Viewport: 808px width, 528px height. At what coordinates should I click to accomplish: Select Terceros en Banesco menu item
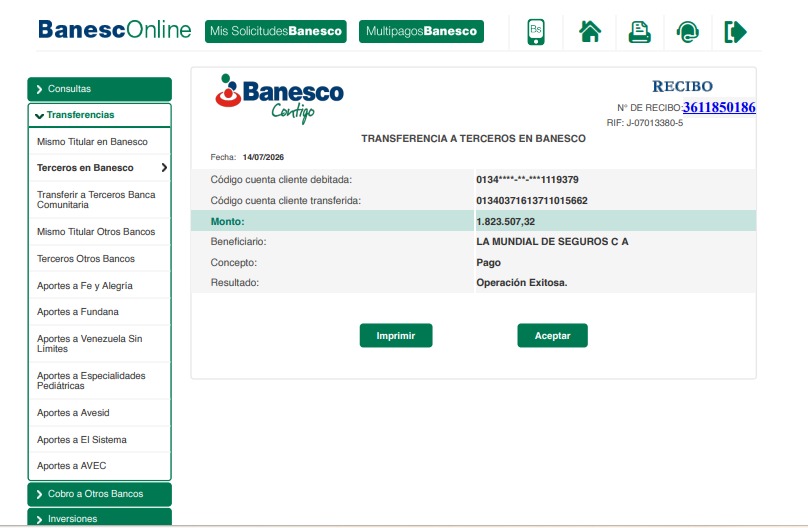click(99, 168)
